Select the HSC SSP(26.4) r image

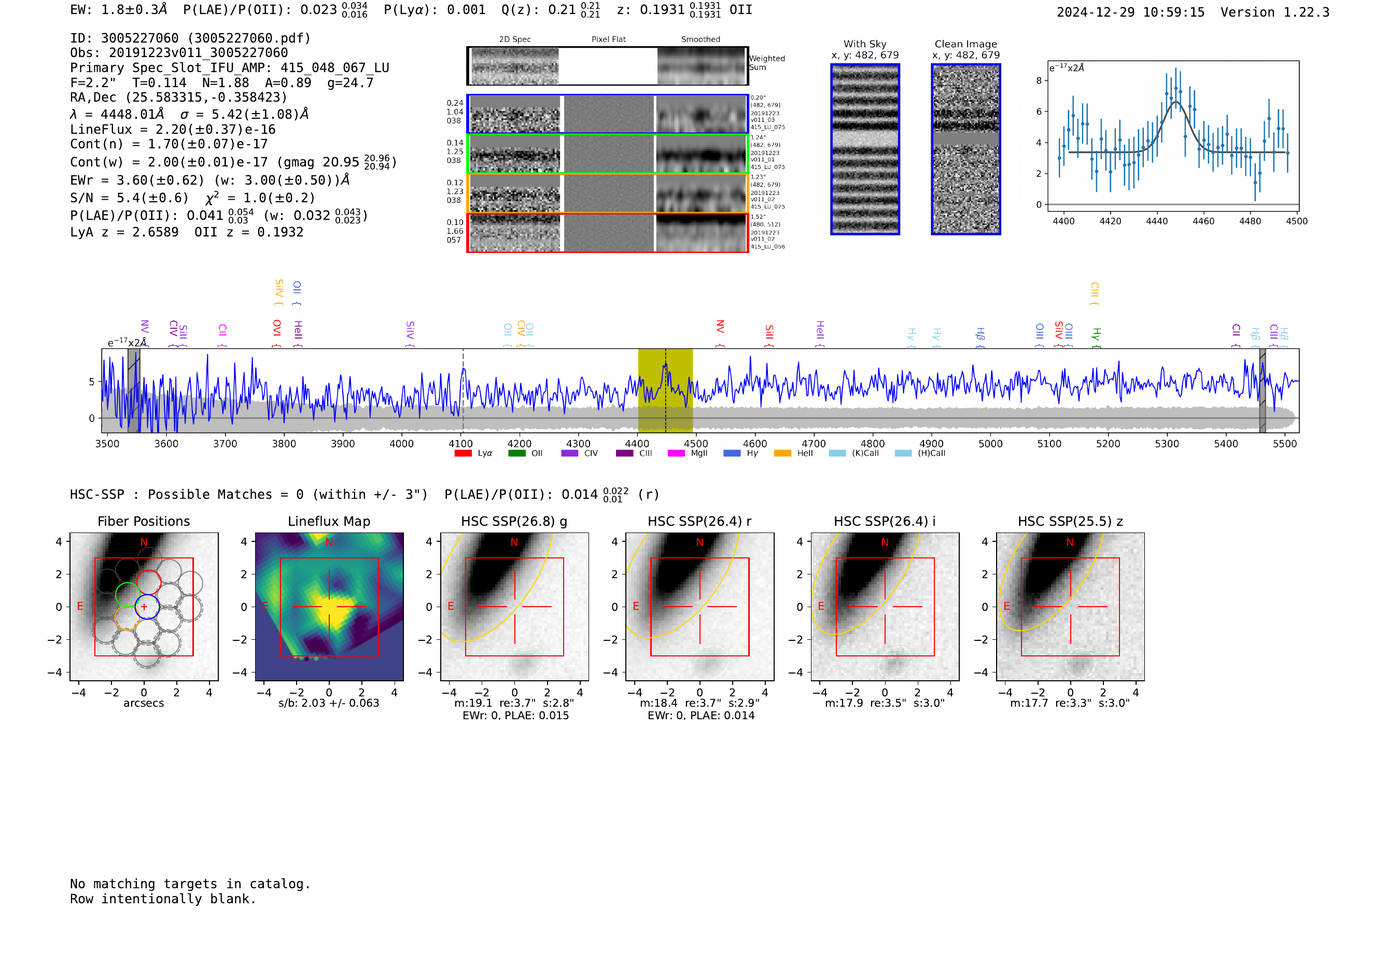click(x=700, y=607)
